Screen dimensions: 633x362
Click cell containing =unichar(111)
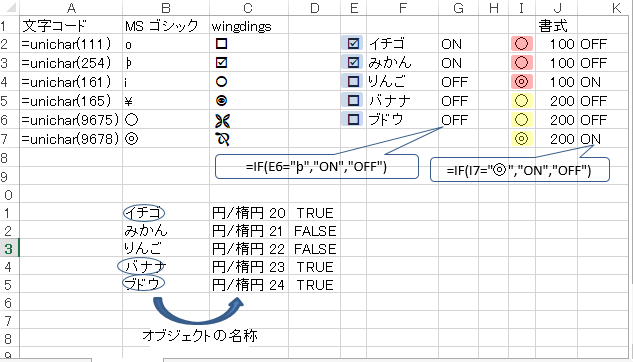(x=71, y=44)
